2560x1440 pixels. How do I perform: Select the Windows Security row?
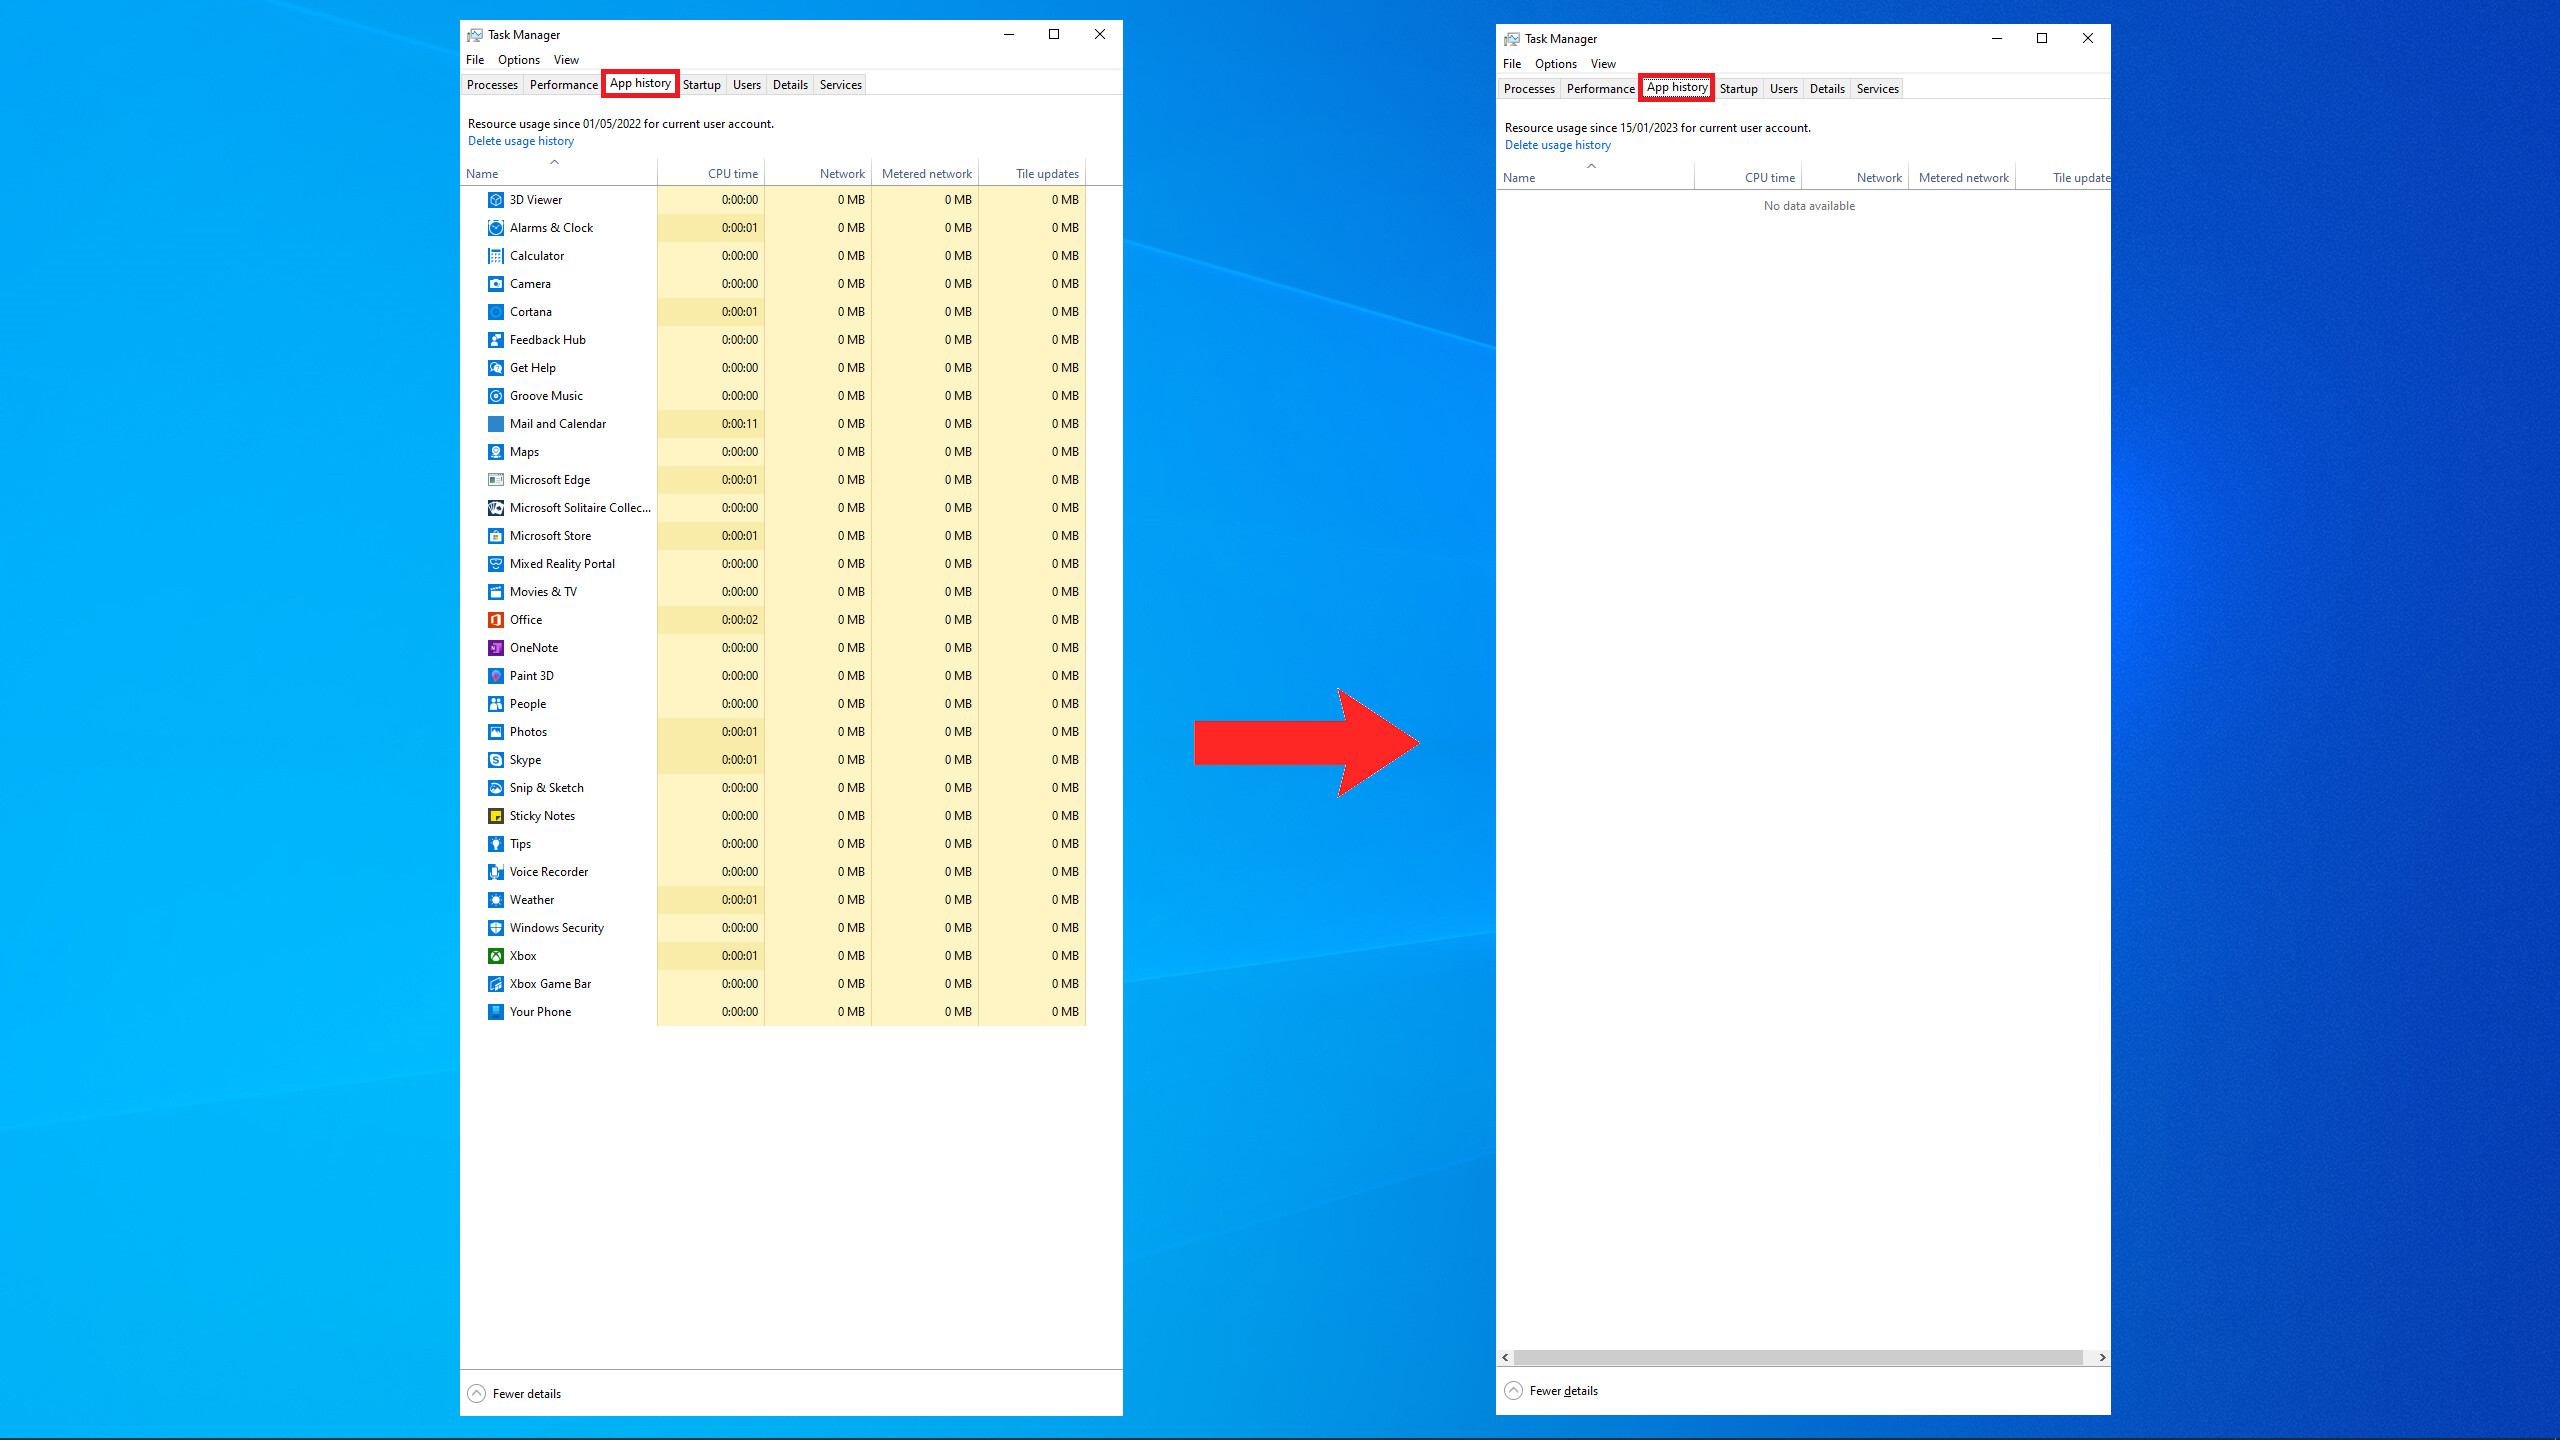(556, 928)
